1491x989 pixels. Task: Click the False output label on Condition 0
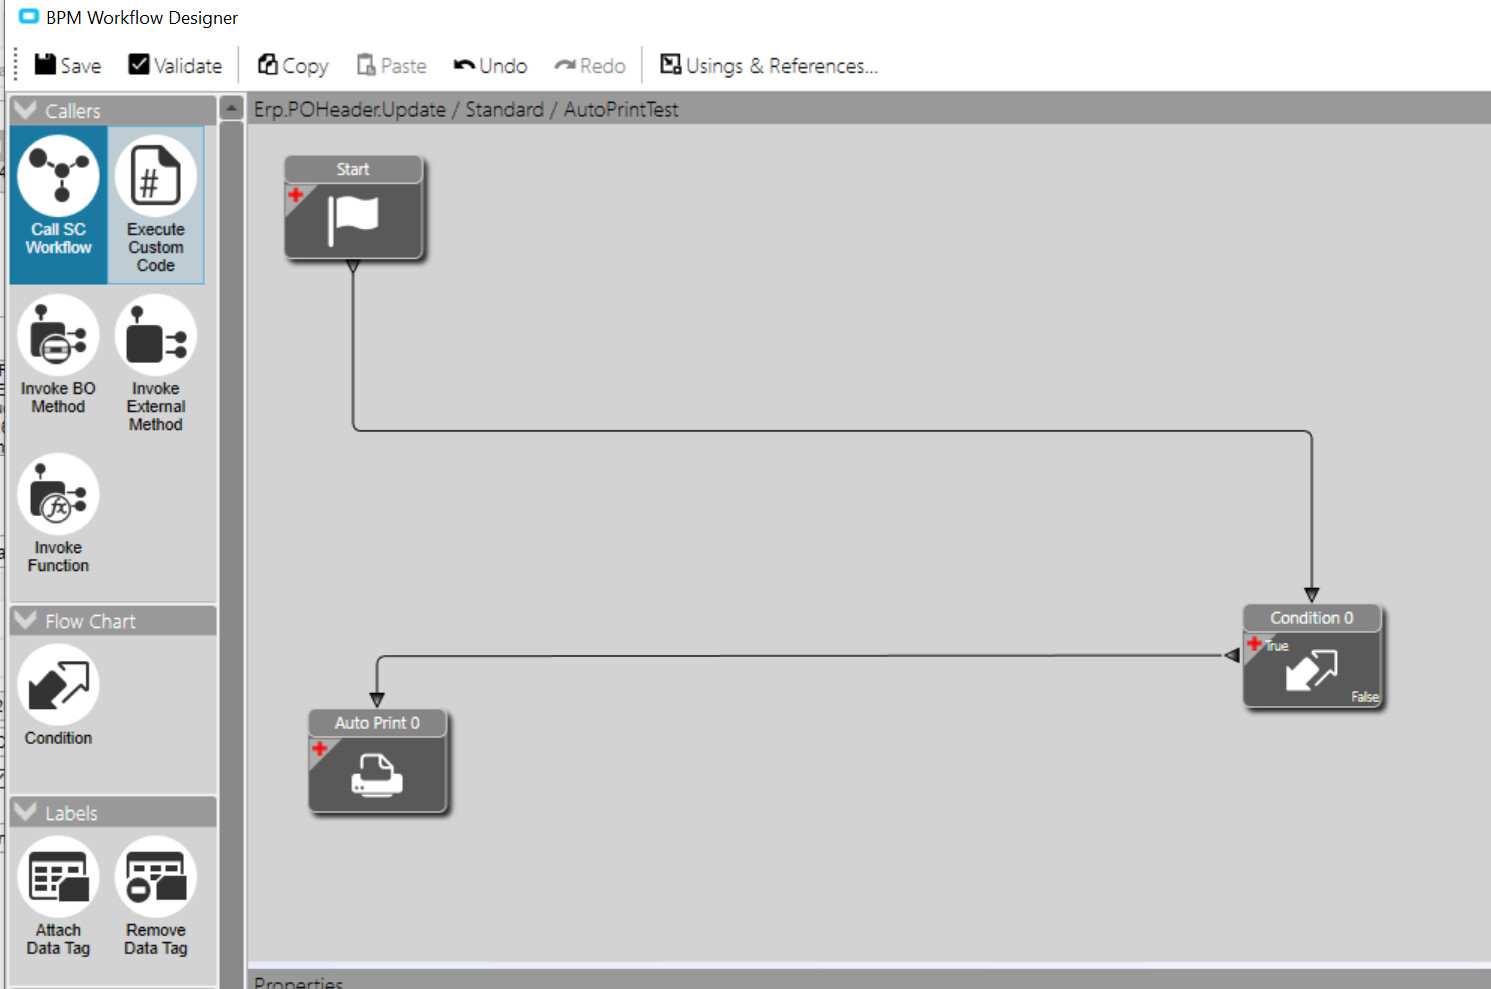click(1365, 697)
